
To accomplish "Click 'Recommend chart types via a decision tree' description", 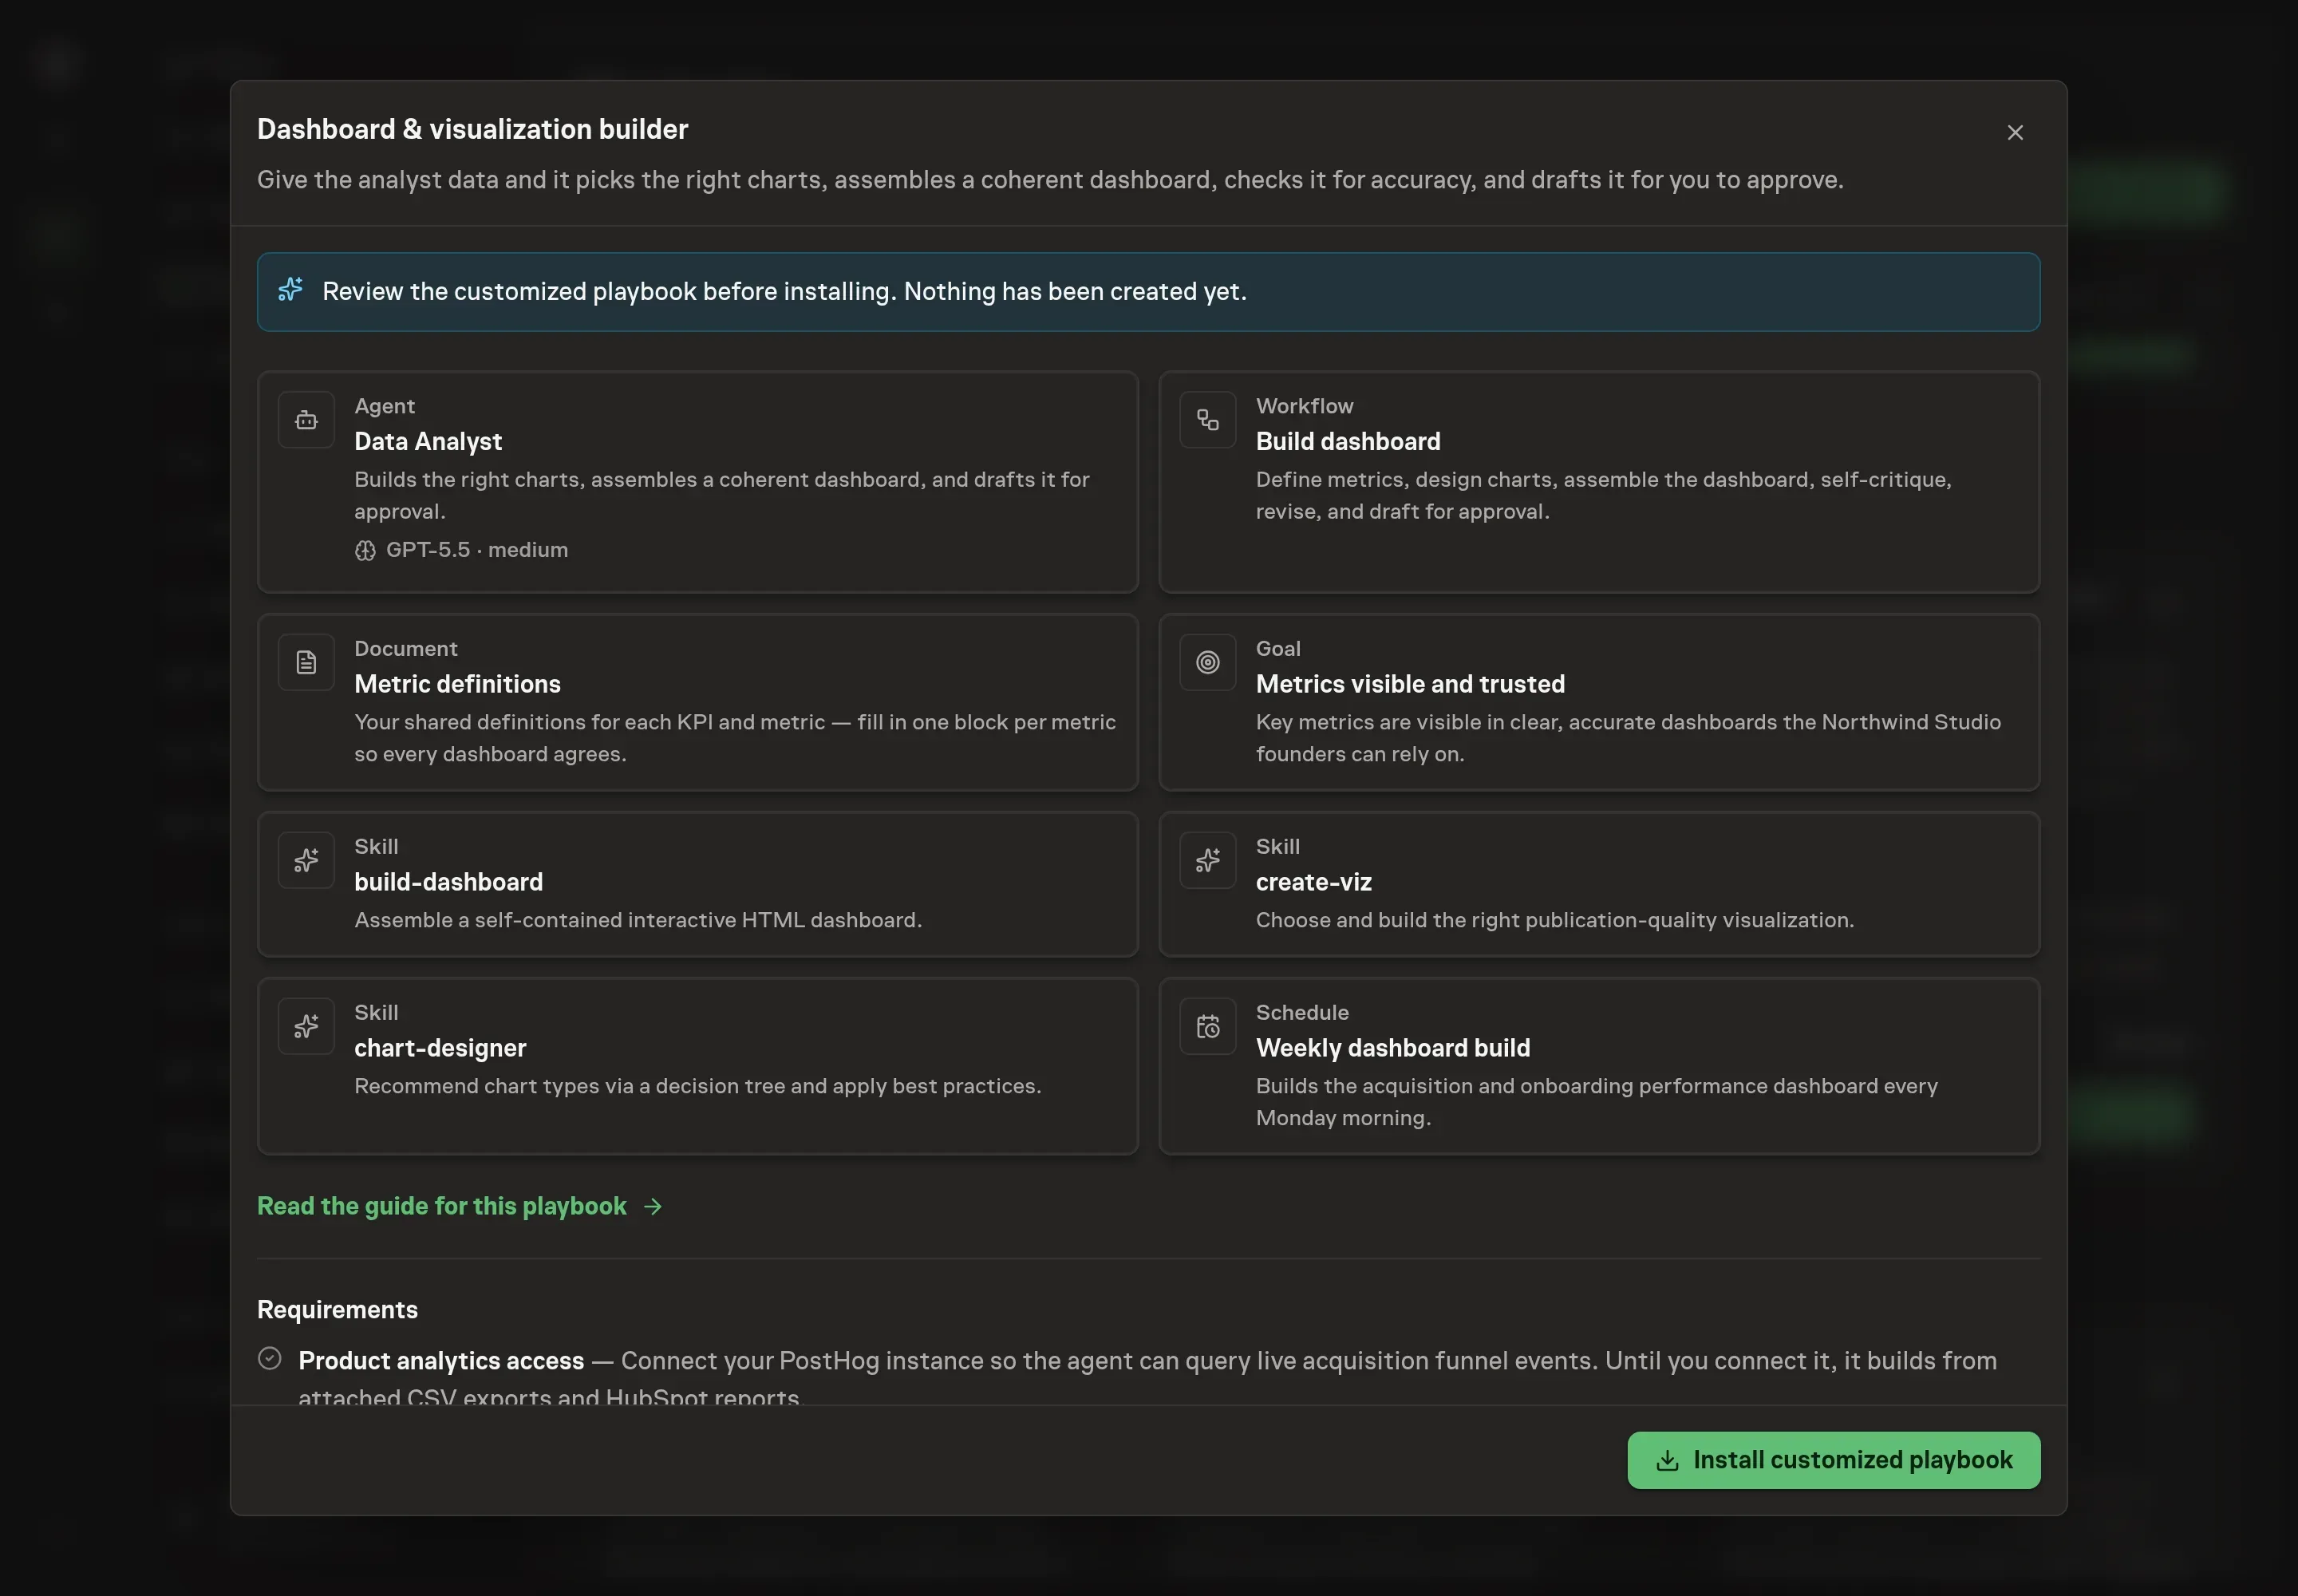I will [x=697, y=1086].
